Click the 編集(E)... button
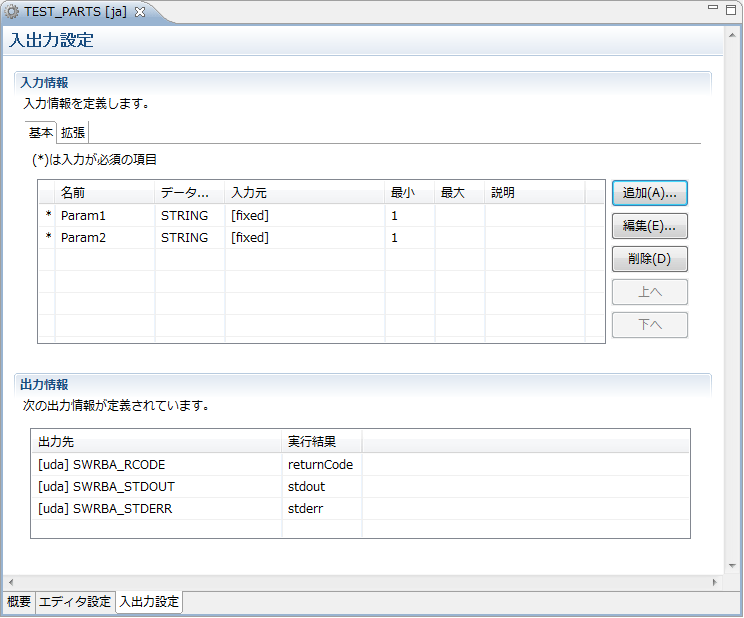744x618 pixels. [650, 226]
